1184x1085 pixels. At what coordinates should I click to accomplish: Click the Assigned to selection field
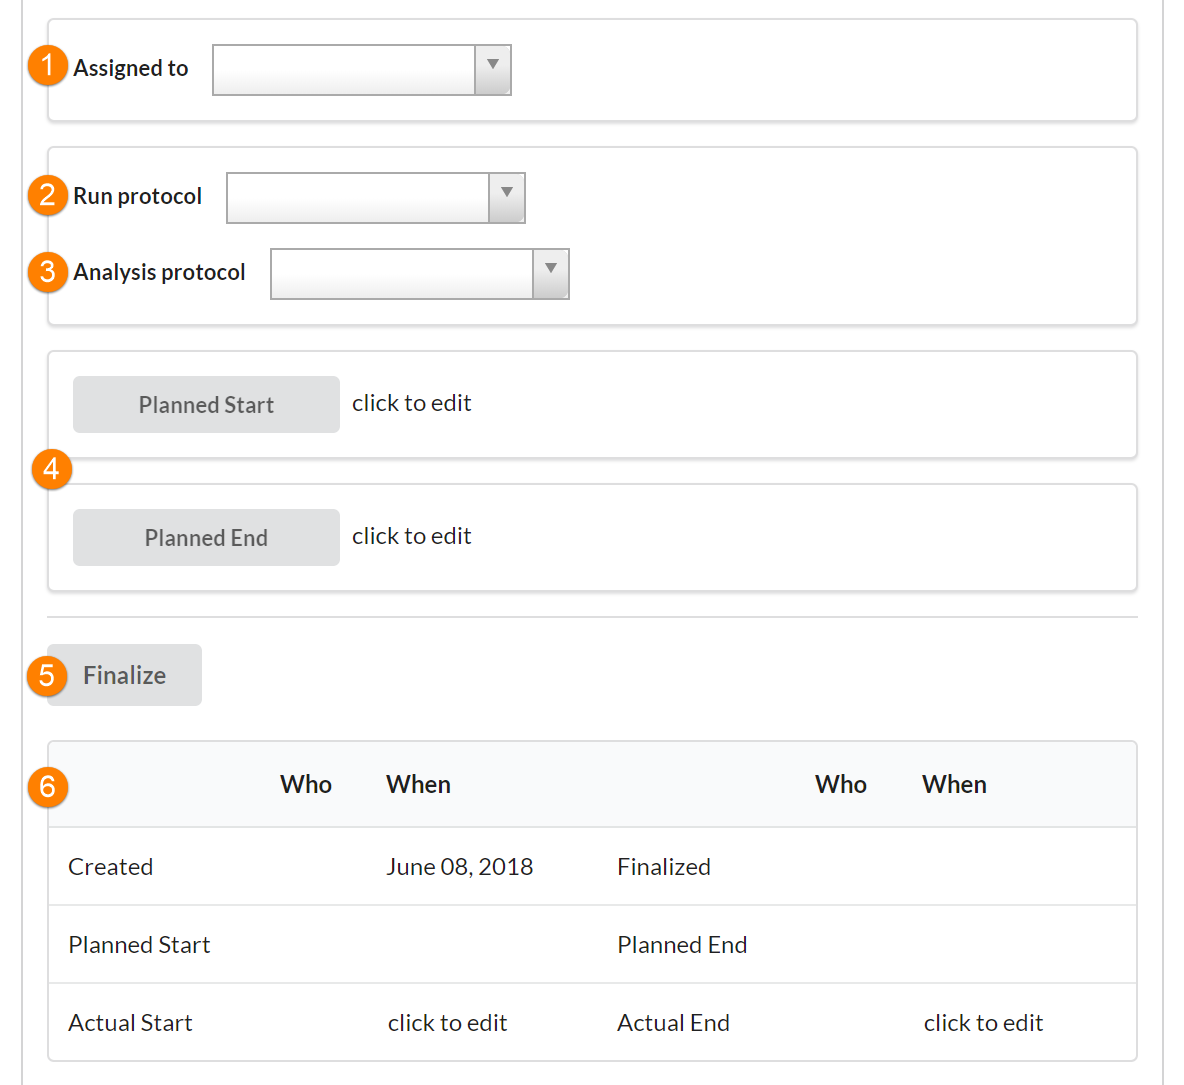(x=343, y=70)
